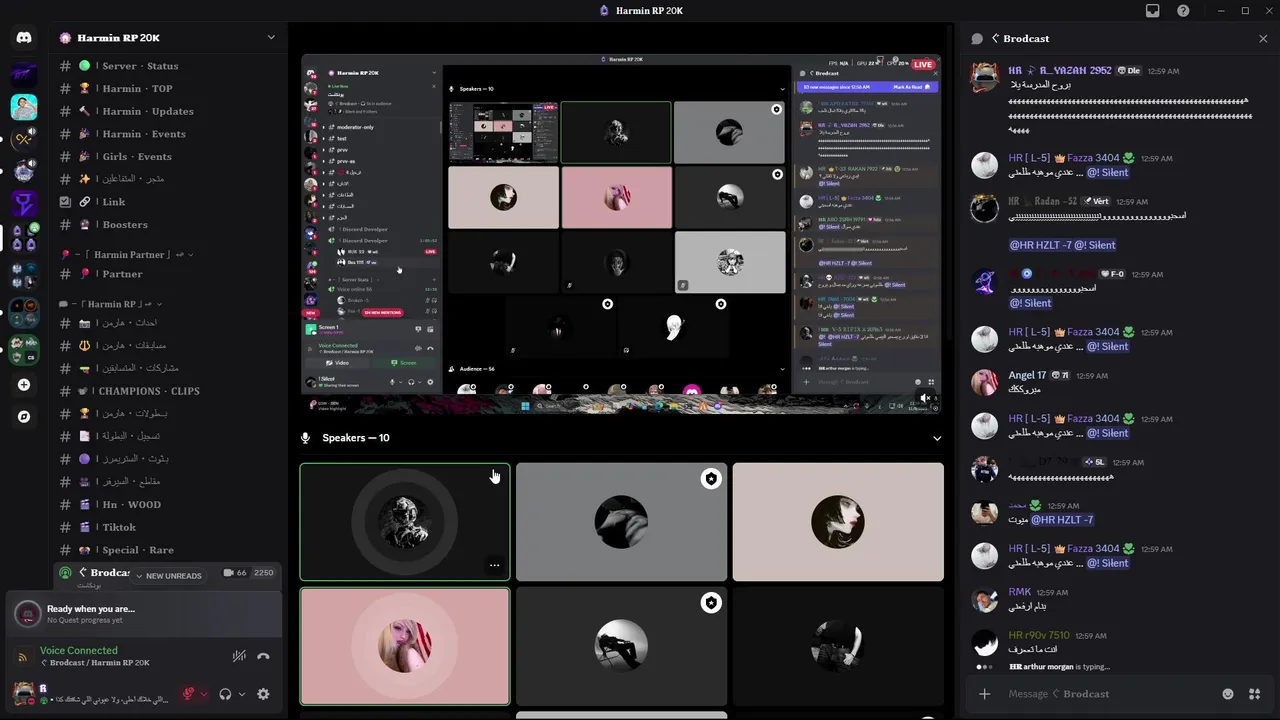This screenshot has height=720, width=1280.
Task: Open the Tiktok channel
Action: 166,527
